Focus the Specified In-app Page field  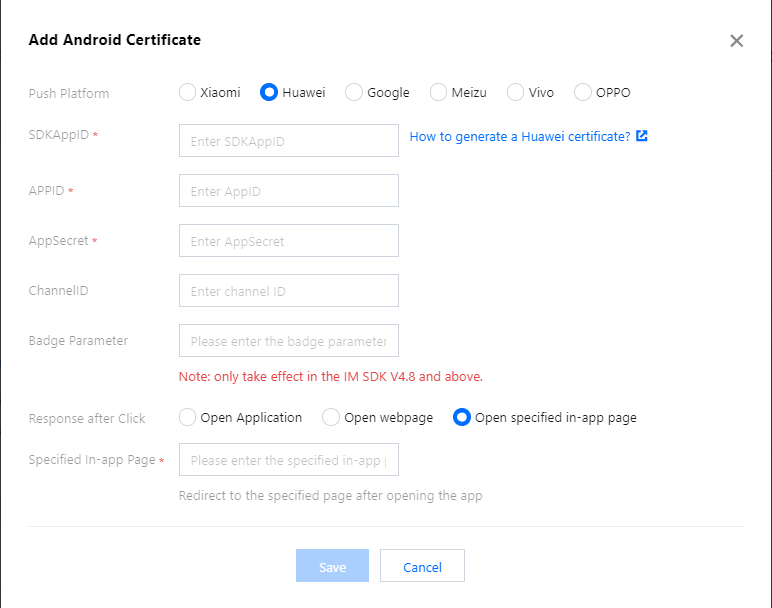pos(289,460)
